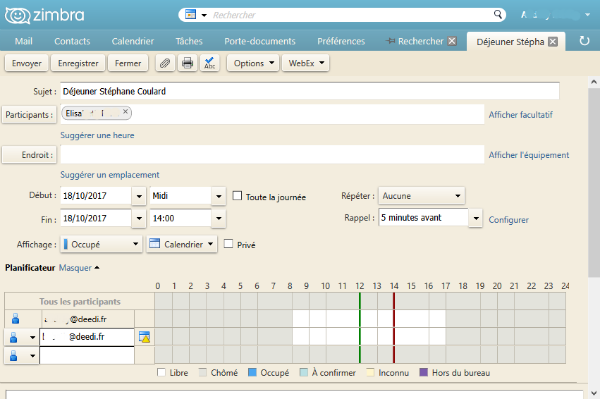The height and width of the screenshot is (399, 600).
Task: Click the empty attendee email field in scheduler
Action: [x=87, y=355]
